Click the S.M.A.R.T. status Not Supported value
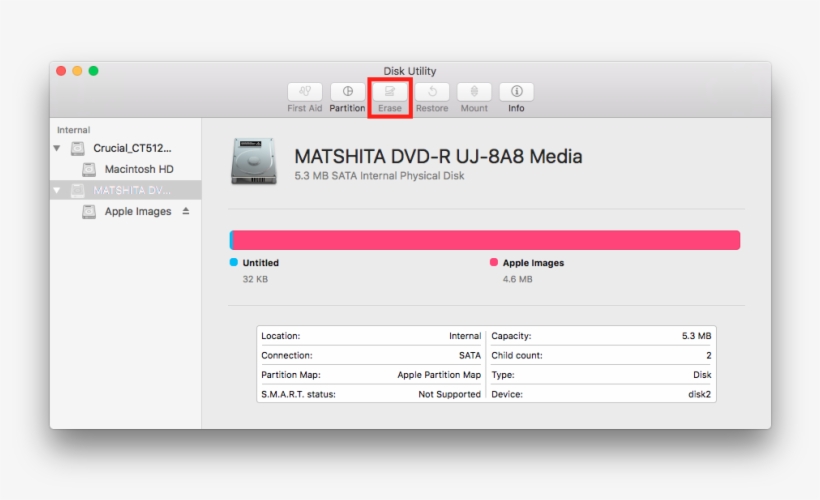The height and width of the screenshot is (500, 820). tap(449, 394)
